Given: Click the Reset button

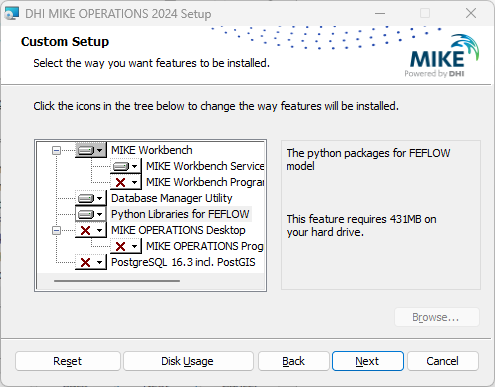Looking at the screenshot, I should pyautogui.click(x=68, y=361).
